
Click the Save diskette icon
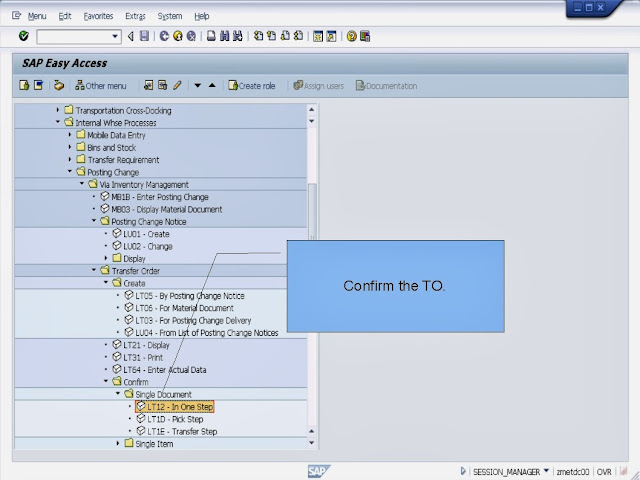144,36
